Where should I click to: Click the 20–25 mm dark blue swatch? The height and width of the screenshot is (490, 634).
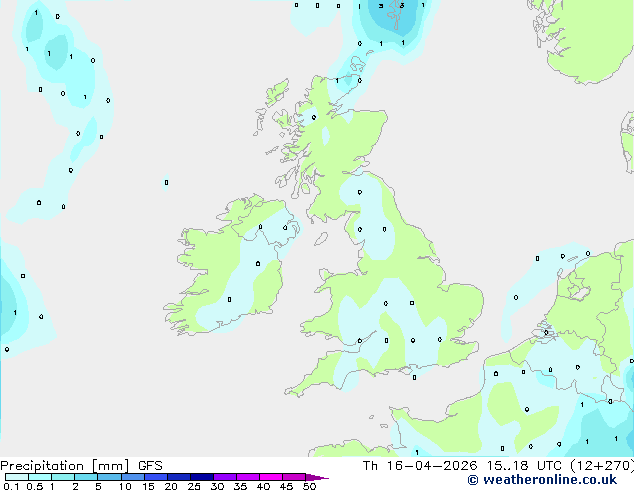click(x=179, y=477)
